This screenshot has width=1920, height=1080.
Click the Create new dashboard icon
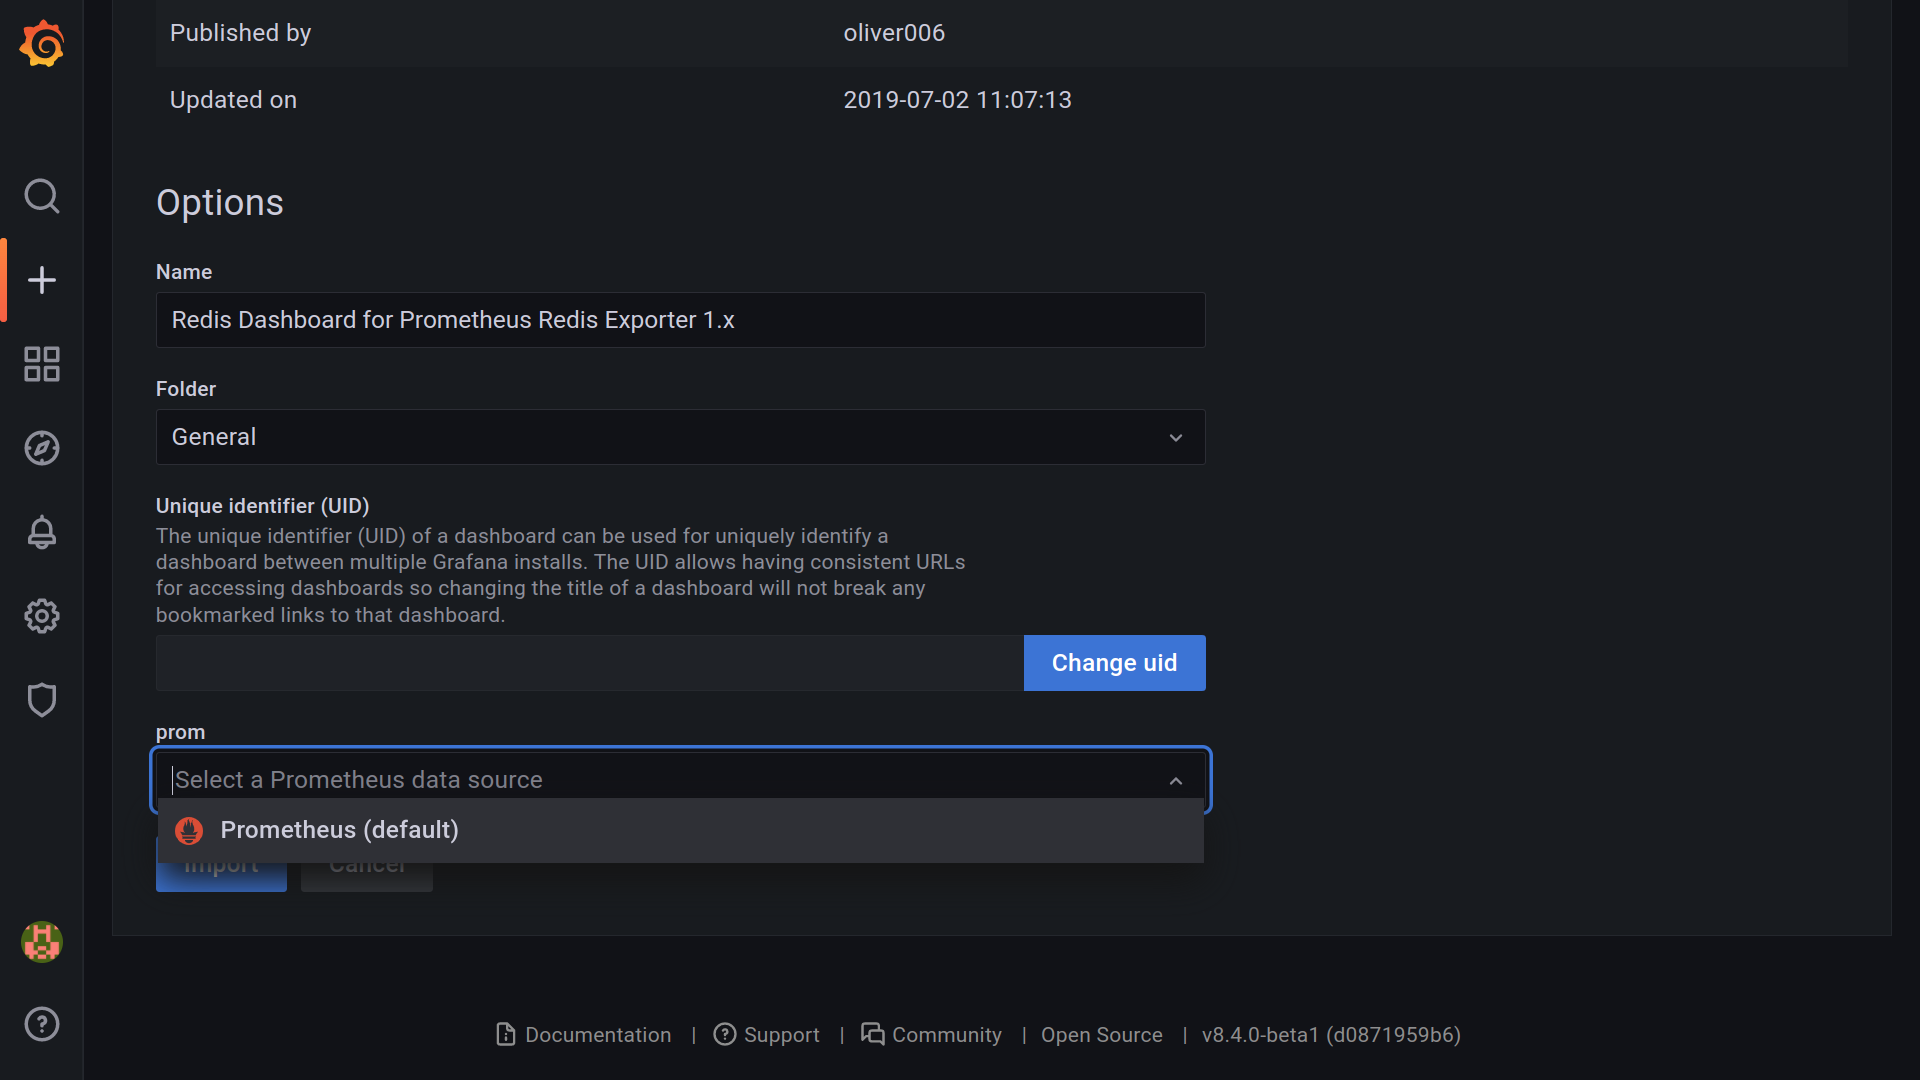[42, 280]
